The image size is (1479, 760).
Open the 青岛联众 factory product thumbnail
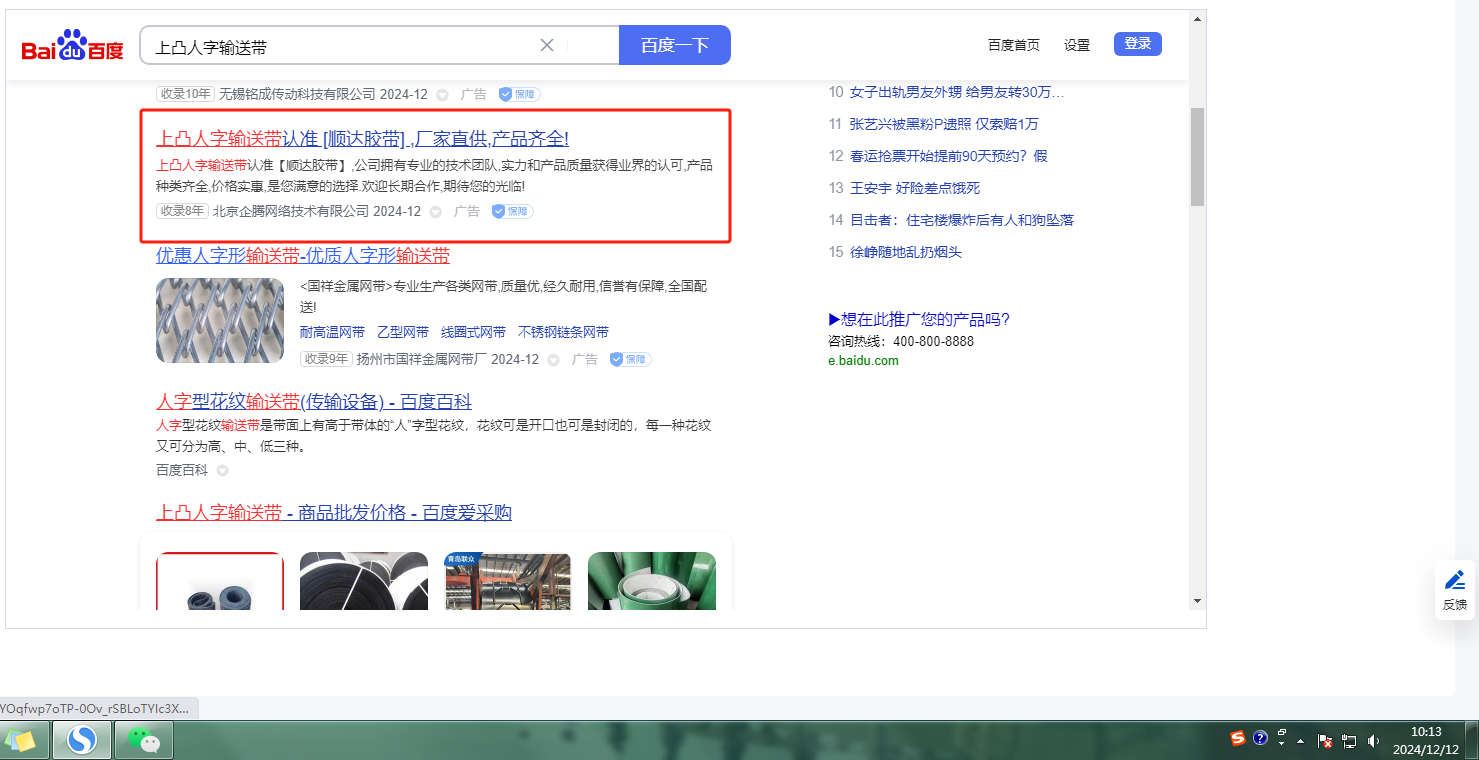508,581
